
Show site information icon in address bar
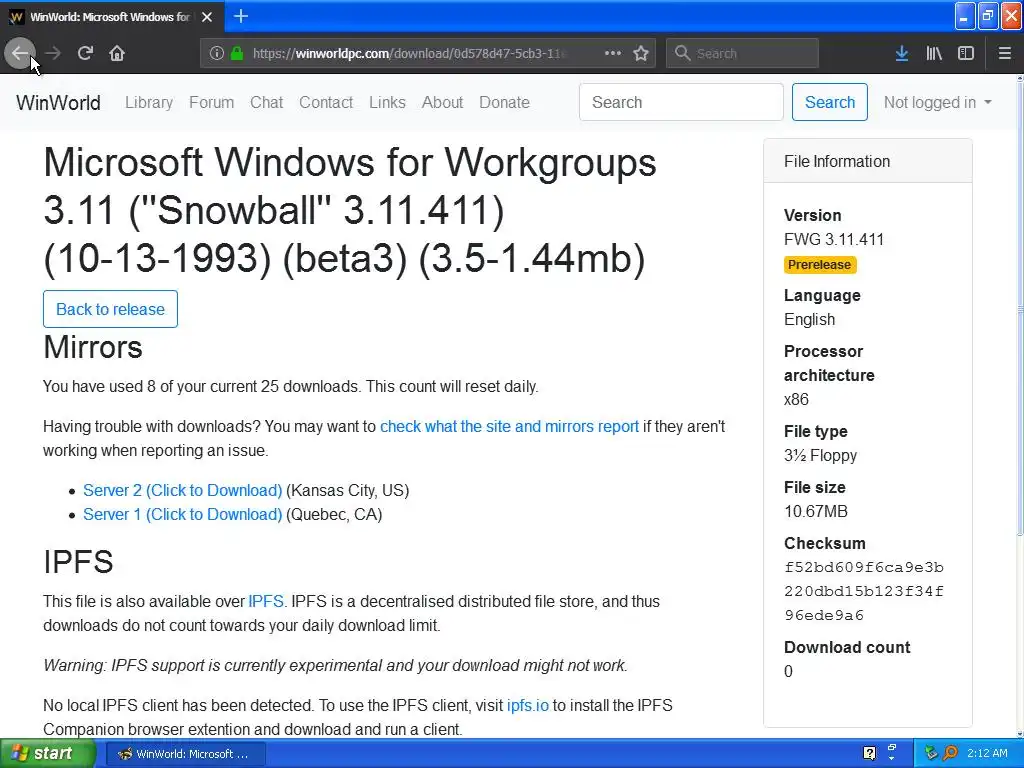[x=217, y=54]
